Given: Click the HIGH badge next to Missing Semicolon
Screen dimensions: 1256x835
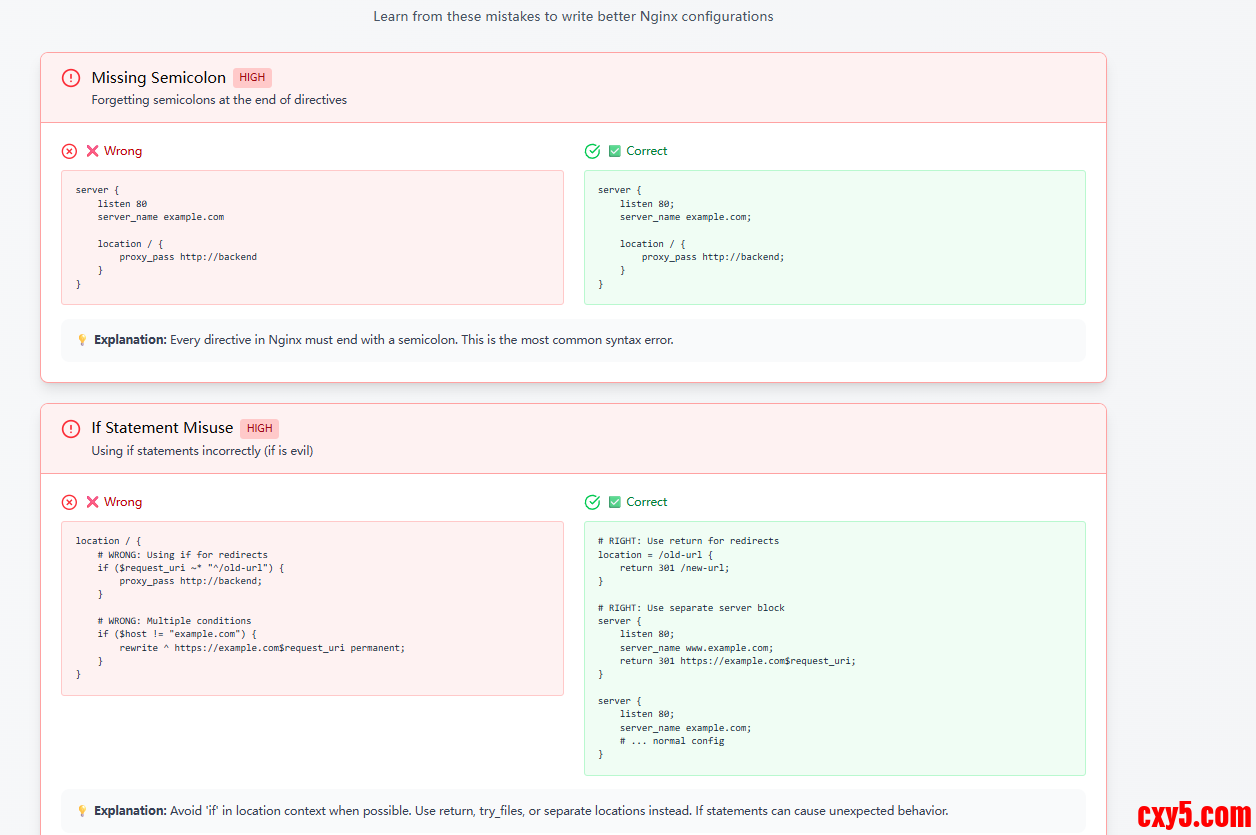Looking at the screenshot, I should point(252,78).
